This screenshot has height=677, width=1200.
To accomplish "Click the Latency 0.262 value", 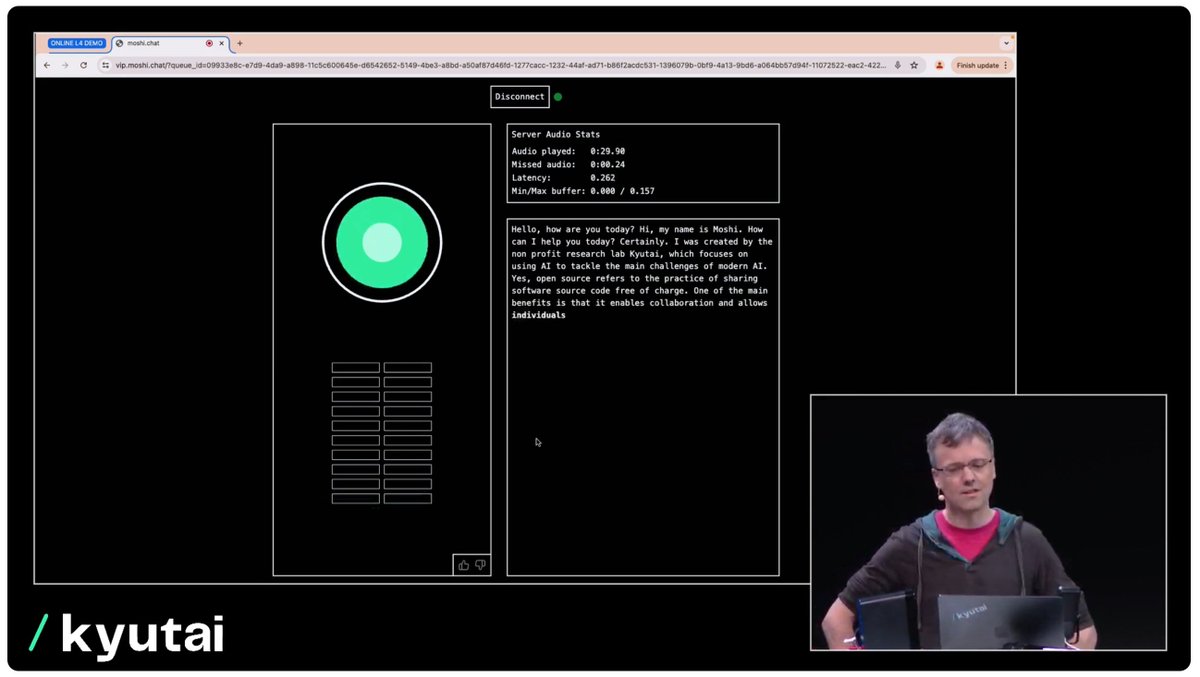I will [x=603, y=177].
